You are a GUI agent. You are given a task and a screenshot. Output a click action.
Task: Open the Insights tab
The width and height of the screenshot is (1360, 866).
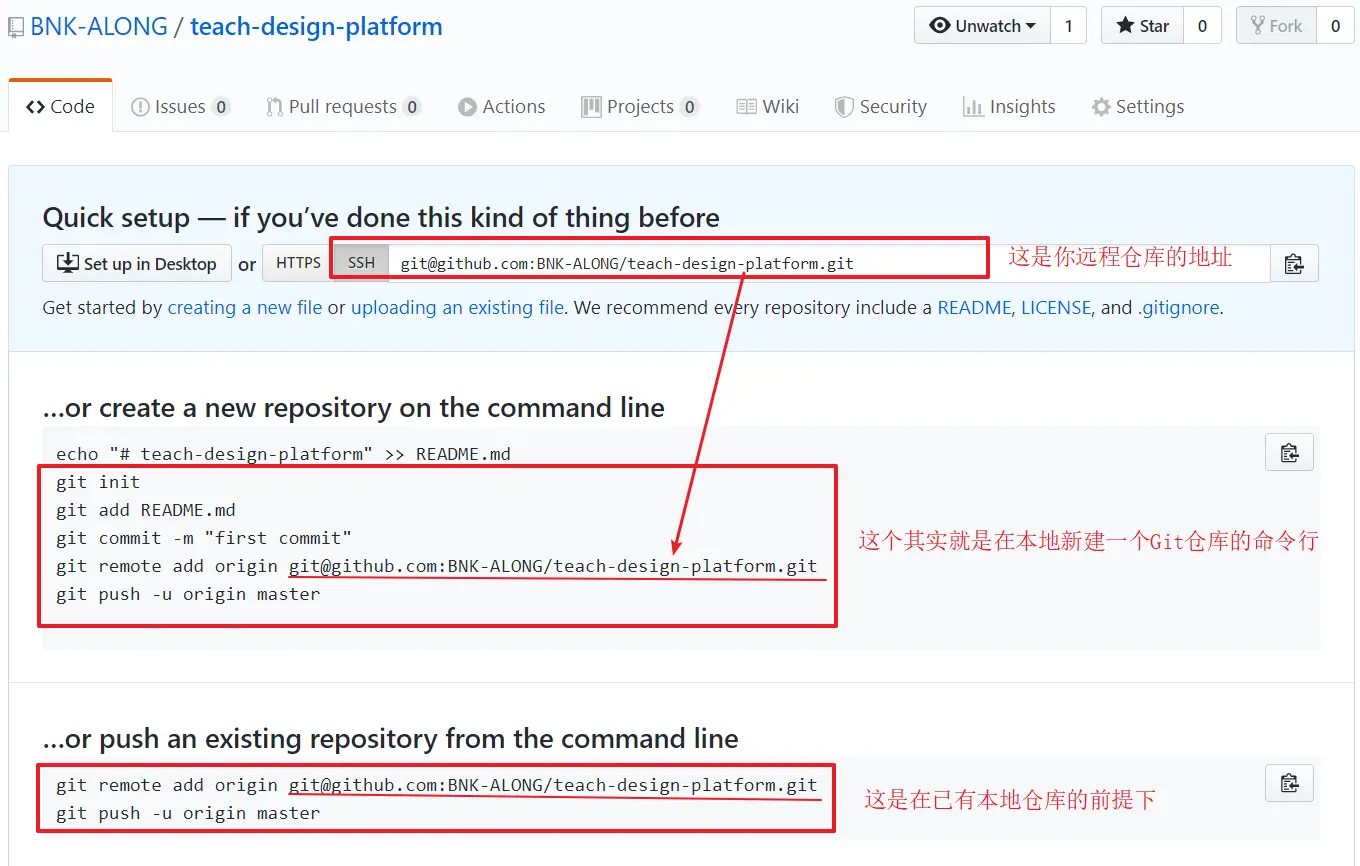[1009, 106]
